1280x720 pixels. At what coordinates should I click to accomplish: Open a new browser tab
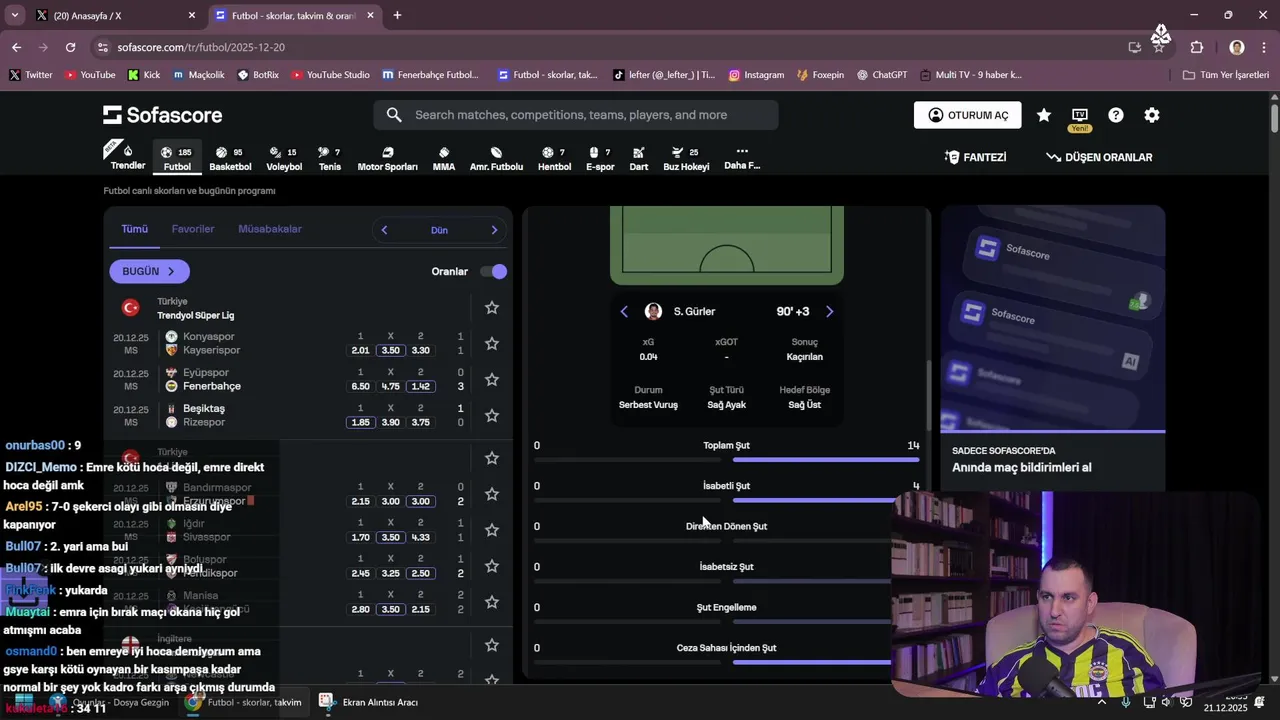[397, 15]
